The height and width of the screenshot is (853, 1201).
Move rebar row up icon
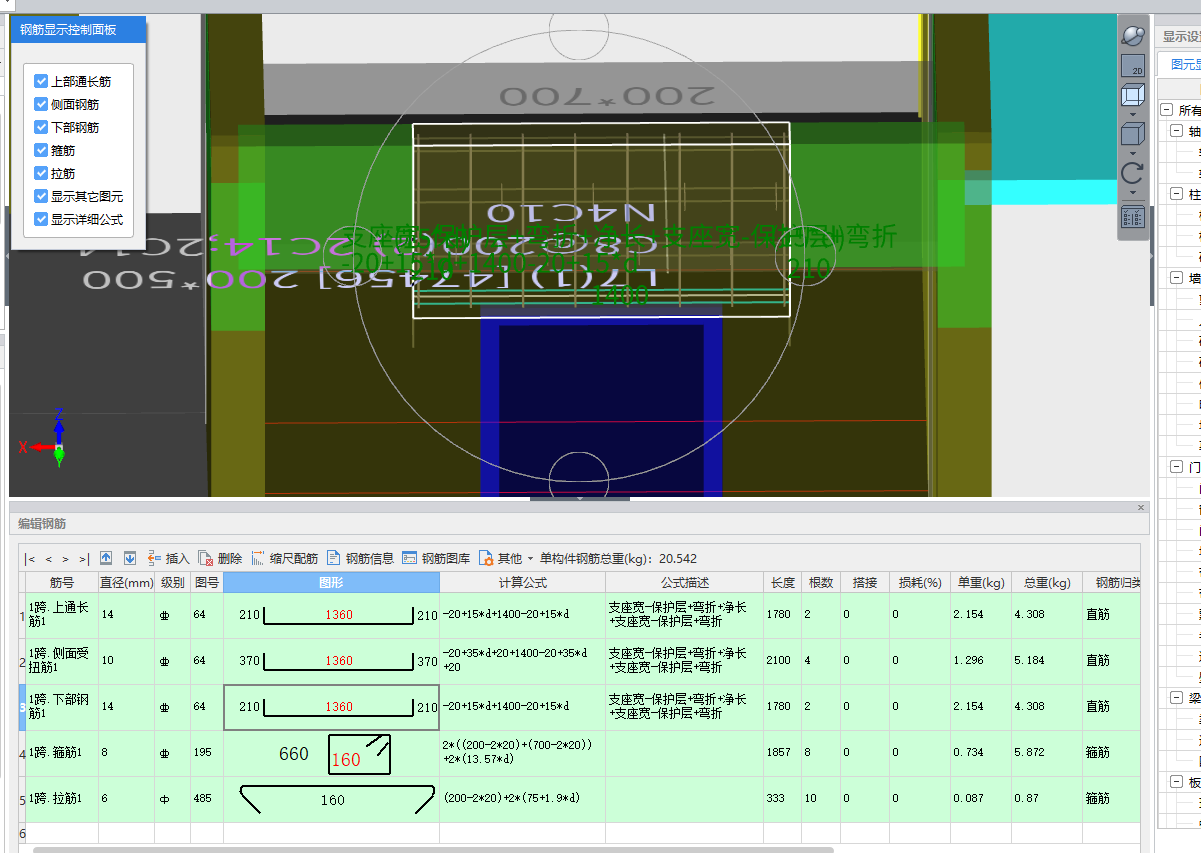click(106, 558)
